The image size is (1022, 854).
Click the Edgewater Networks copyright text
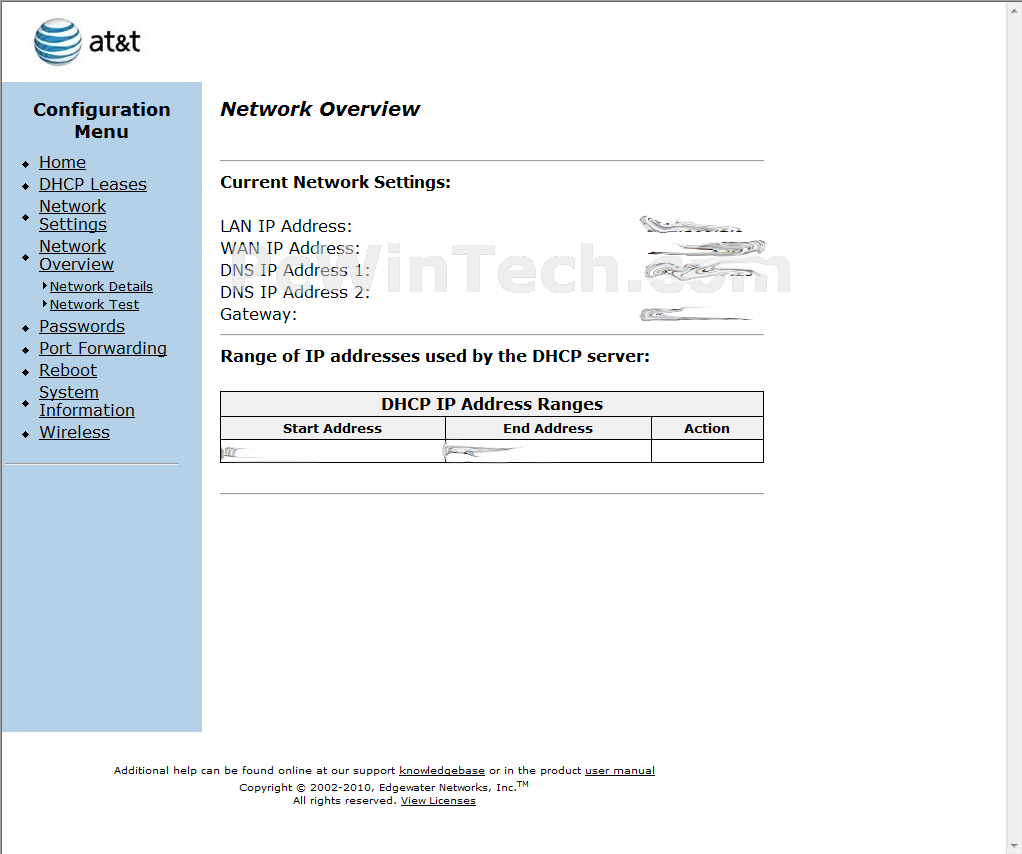384,787
